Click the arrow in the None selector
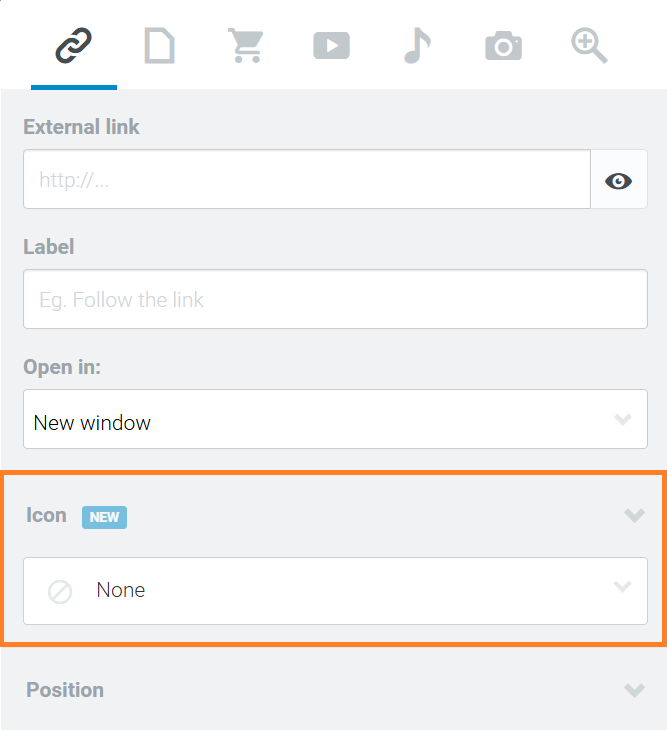The height and width of the screenshot is (730, 667). [623, 587]
